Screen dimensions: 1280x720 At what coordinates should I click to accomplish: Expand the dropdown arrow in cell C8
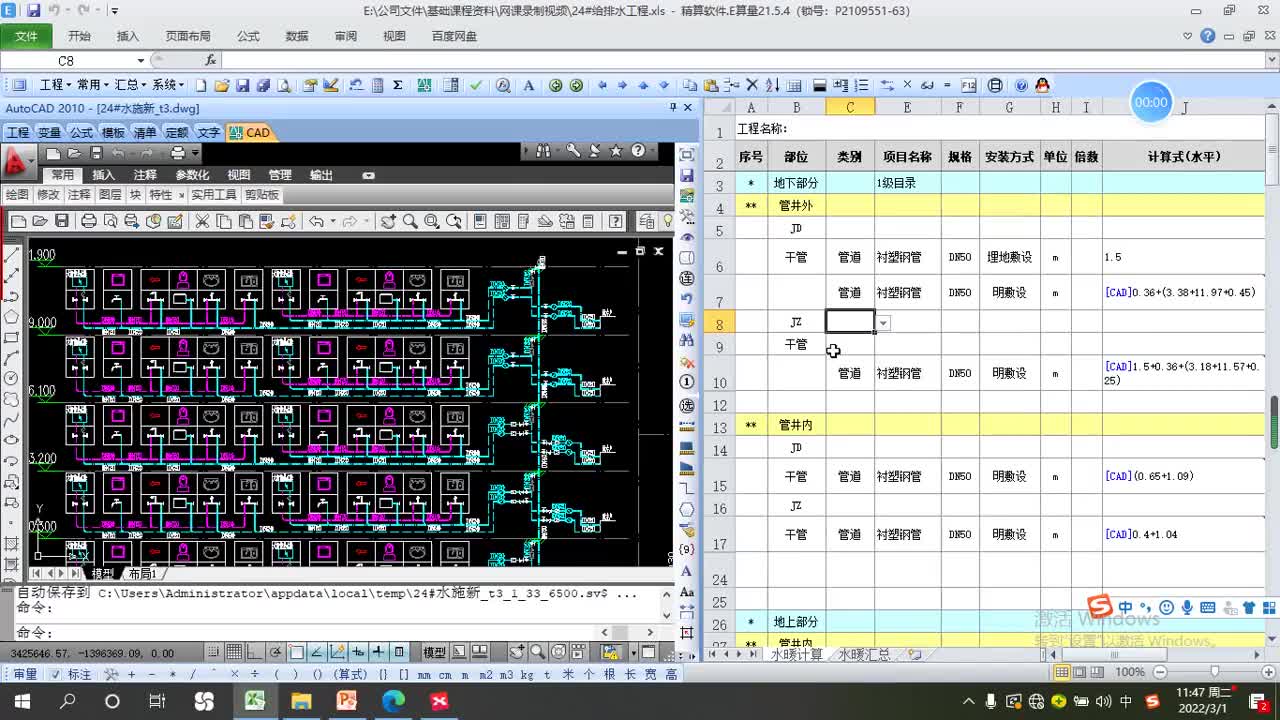pos(882,323)
